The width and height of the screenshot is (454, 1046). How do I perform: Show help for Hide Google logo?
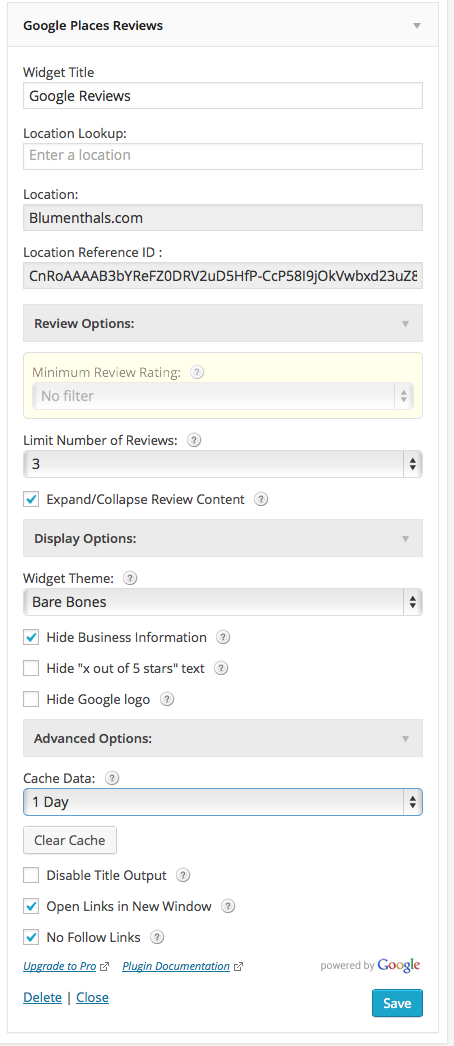click(167, 699)
